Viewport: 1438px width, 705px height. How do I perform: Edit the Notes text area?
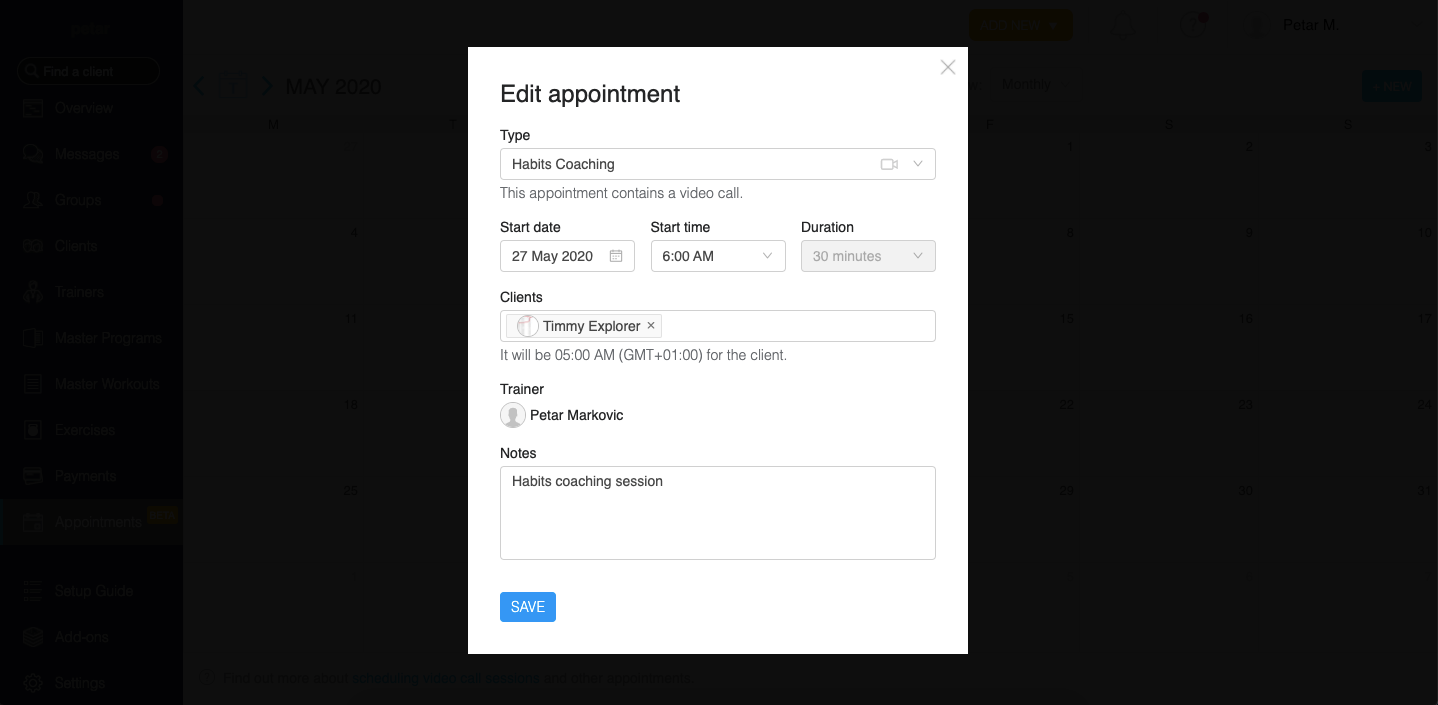tap(718, 513)
